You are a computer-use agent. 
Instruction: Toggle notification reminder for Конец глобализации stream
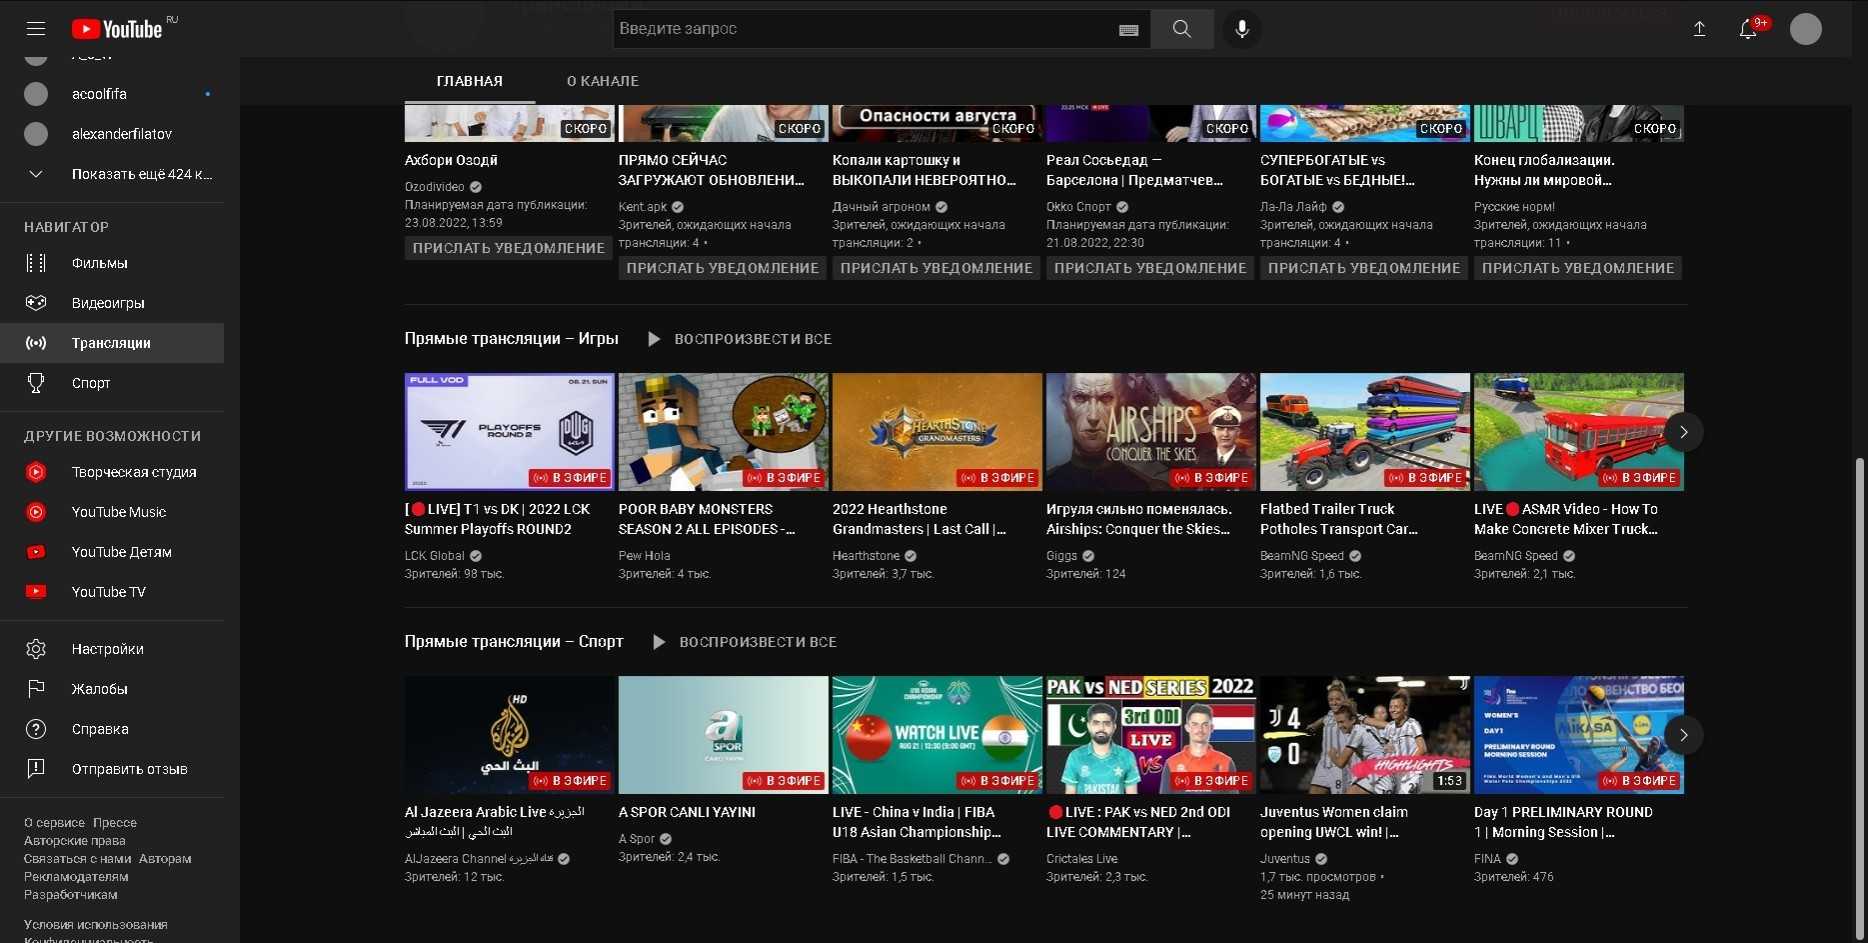1577,268
